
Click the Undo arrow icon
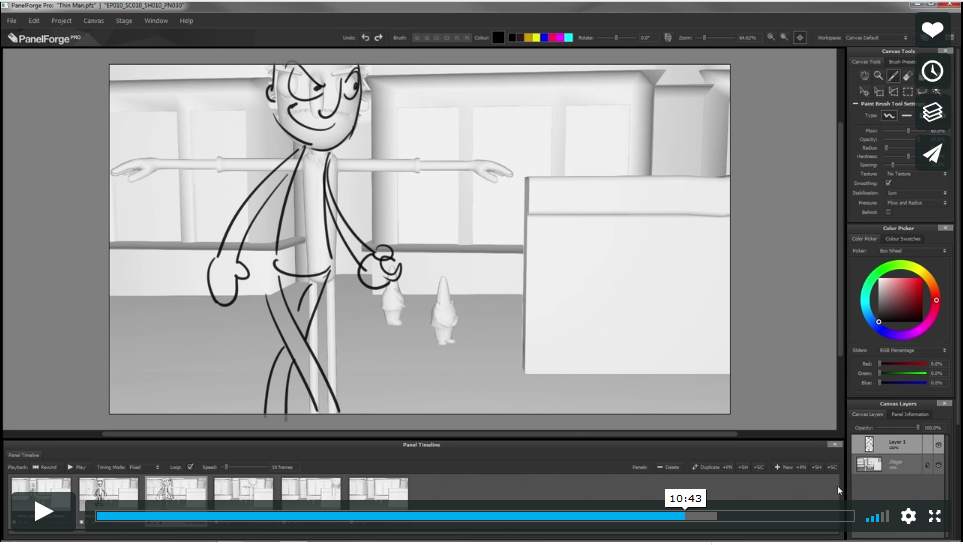[365, 37]
